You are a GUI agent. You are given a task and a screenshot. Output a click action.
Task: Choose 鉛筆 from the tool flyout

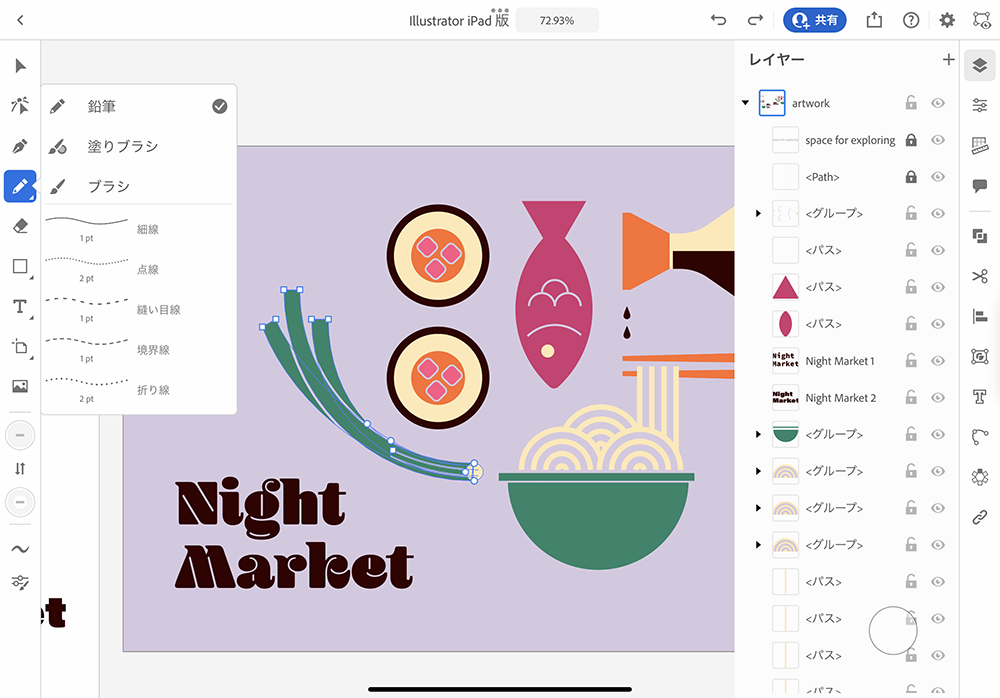(x=138, y=106)
